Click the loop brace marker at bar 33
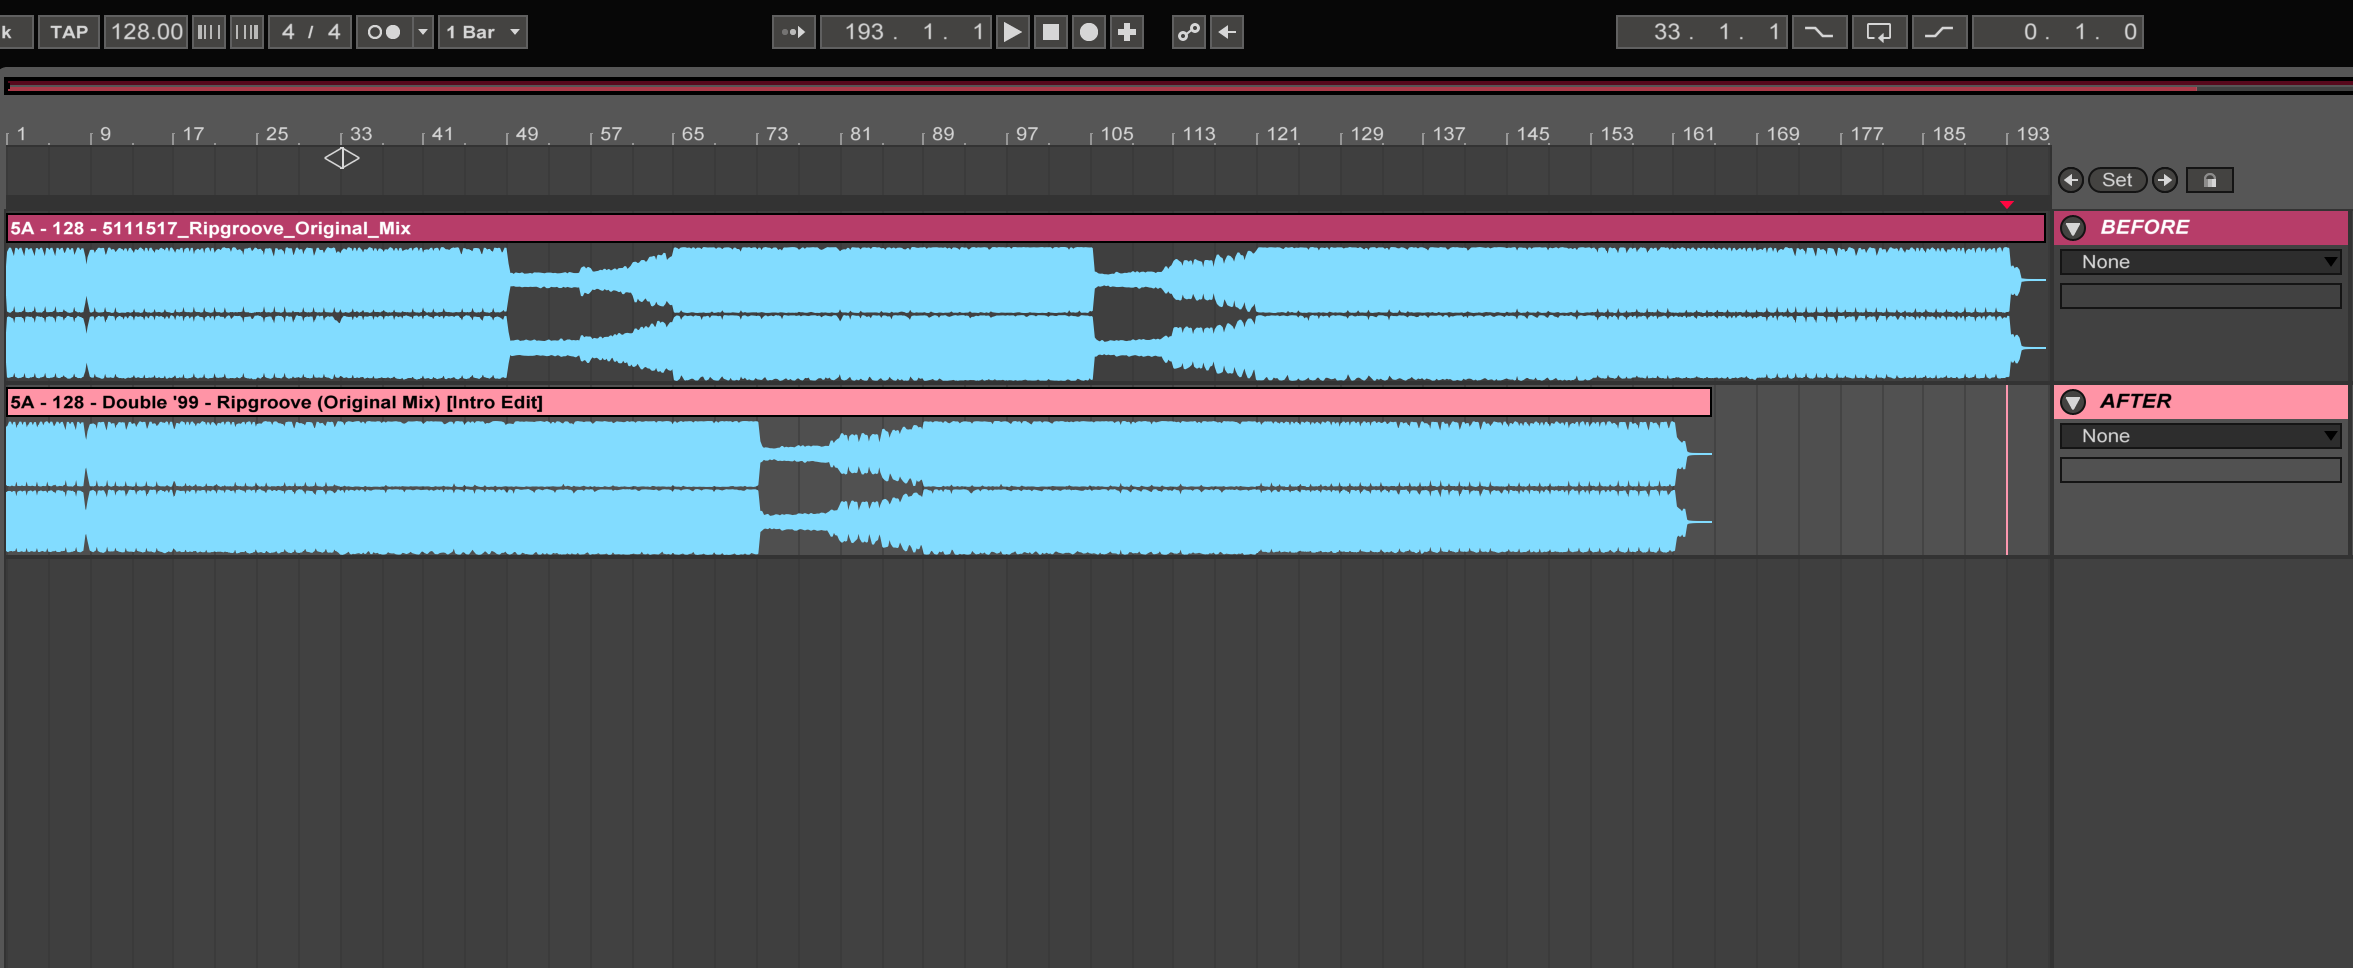Image resolution: width=2353 pixels, height=968 pixels. (342, 158)
